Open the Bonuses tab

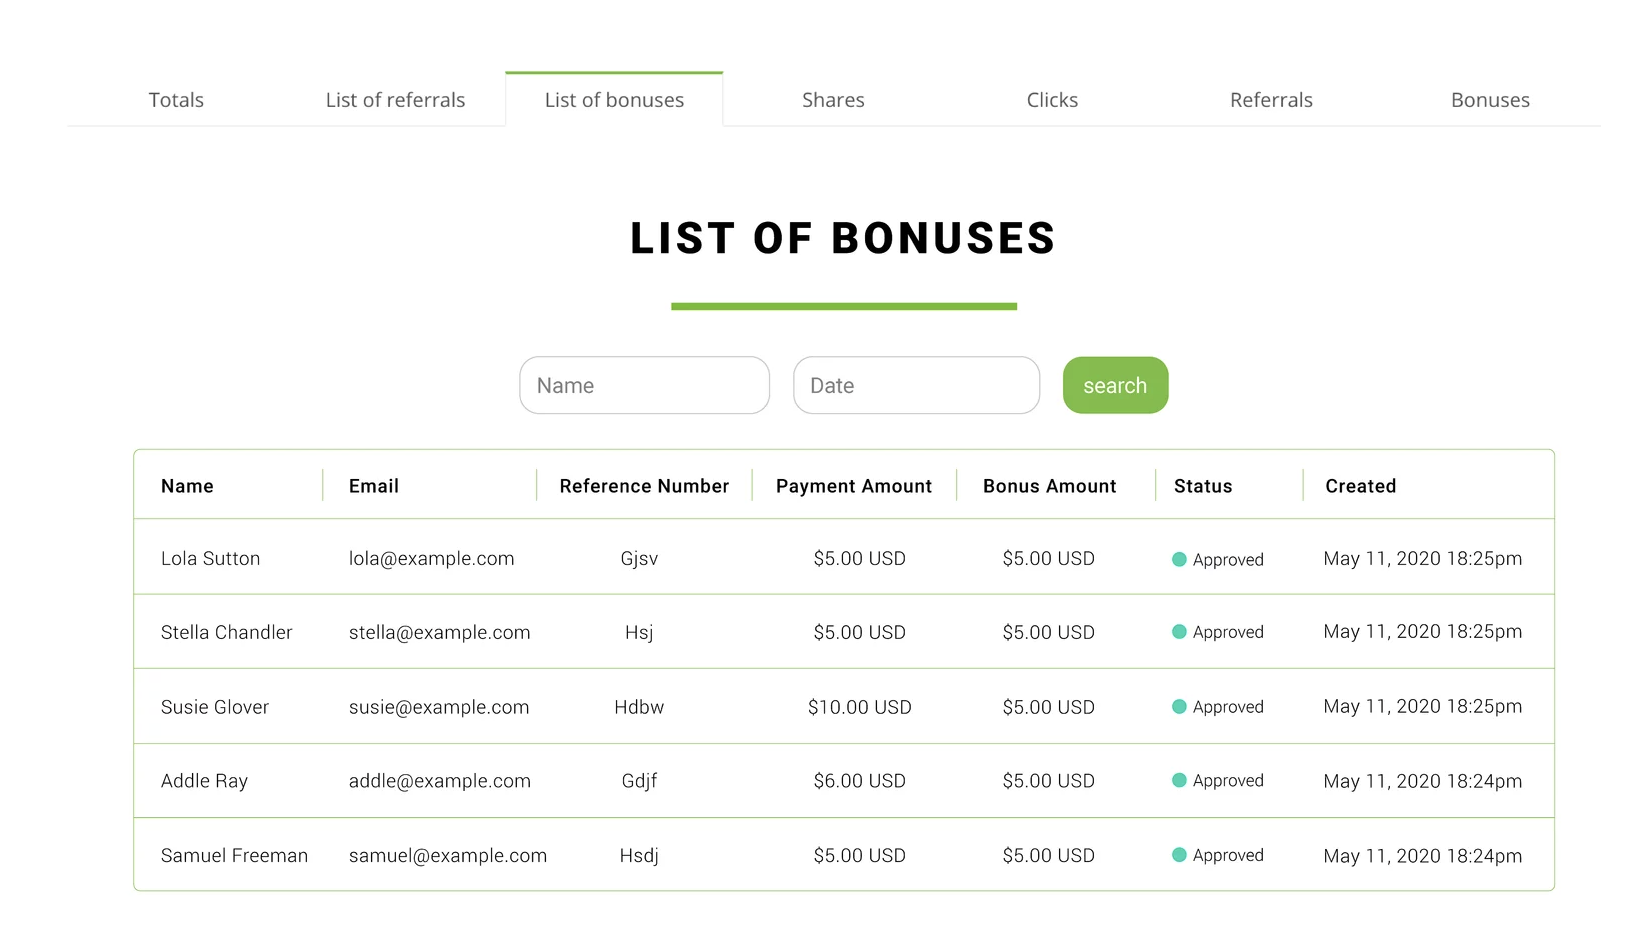1489,99
